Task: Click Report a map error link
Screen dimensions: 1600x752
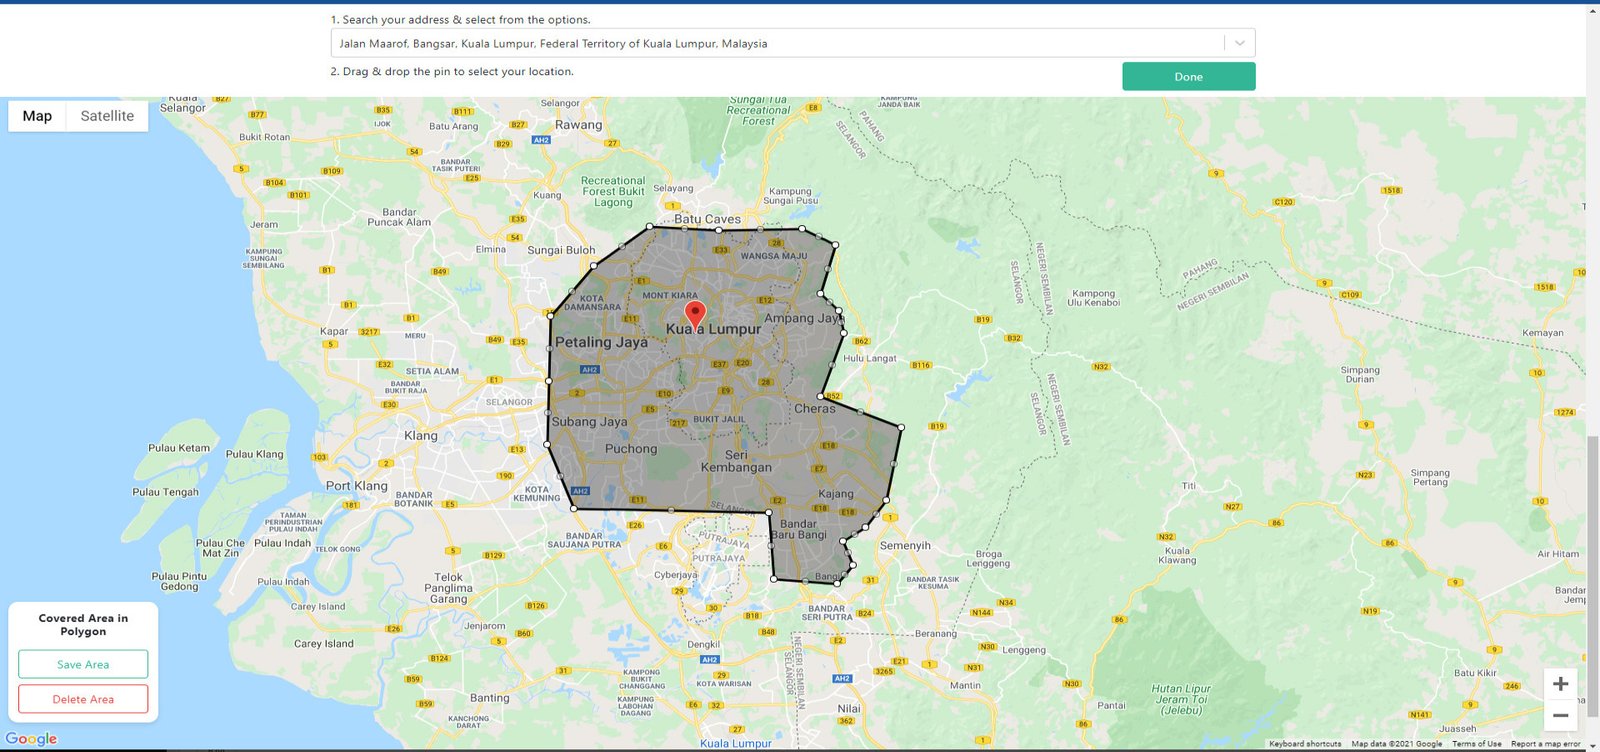Action: [x=1545, y=744]
